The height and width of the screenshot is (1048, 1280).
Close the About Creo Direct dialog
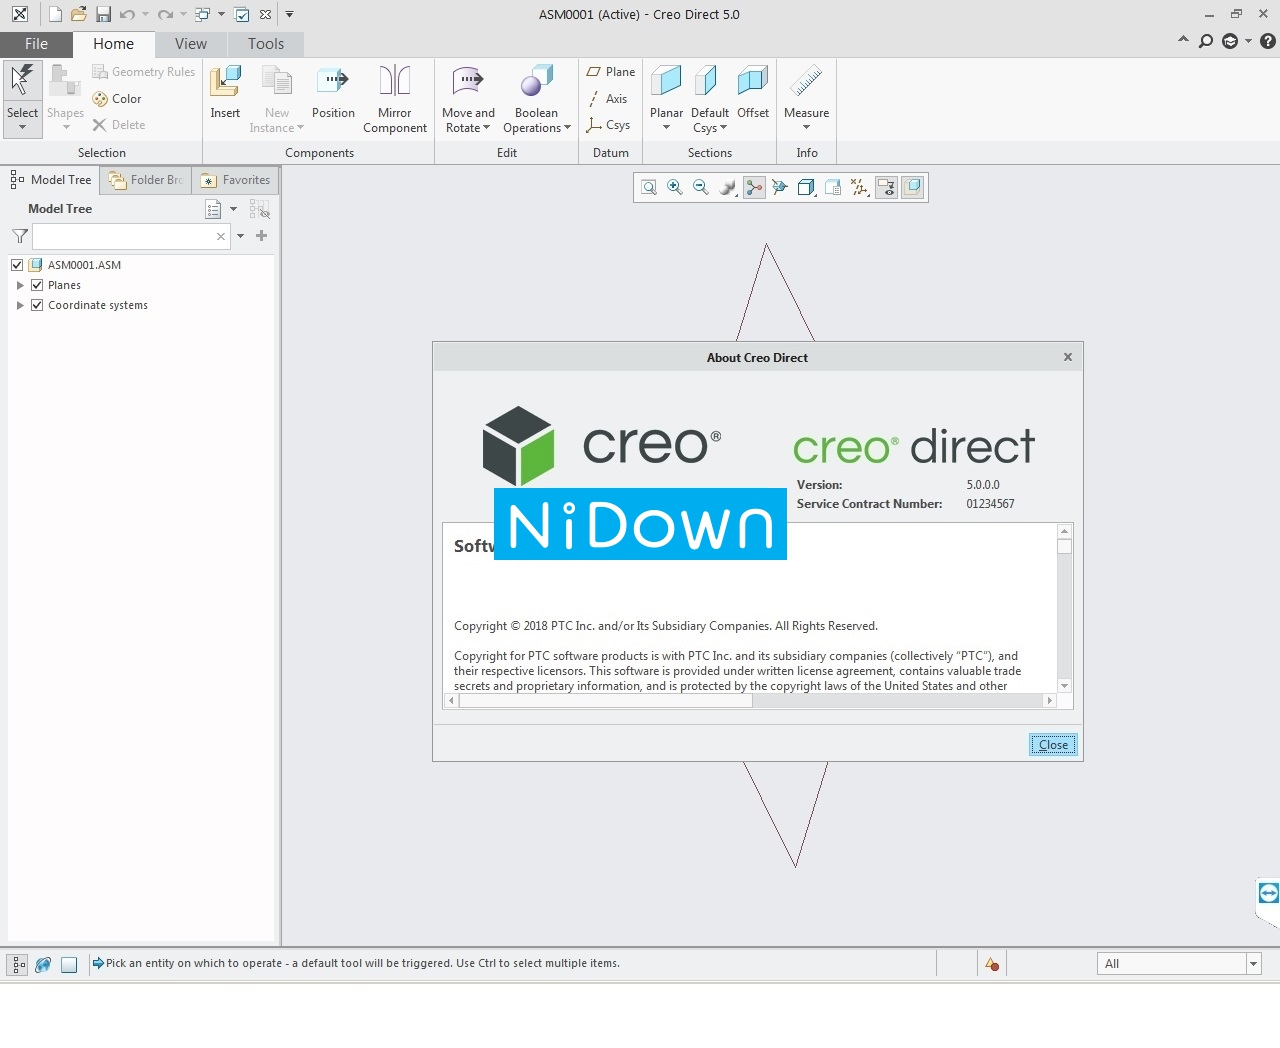coord(1053,745)
